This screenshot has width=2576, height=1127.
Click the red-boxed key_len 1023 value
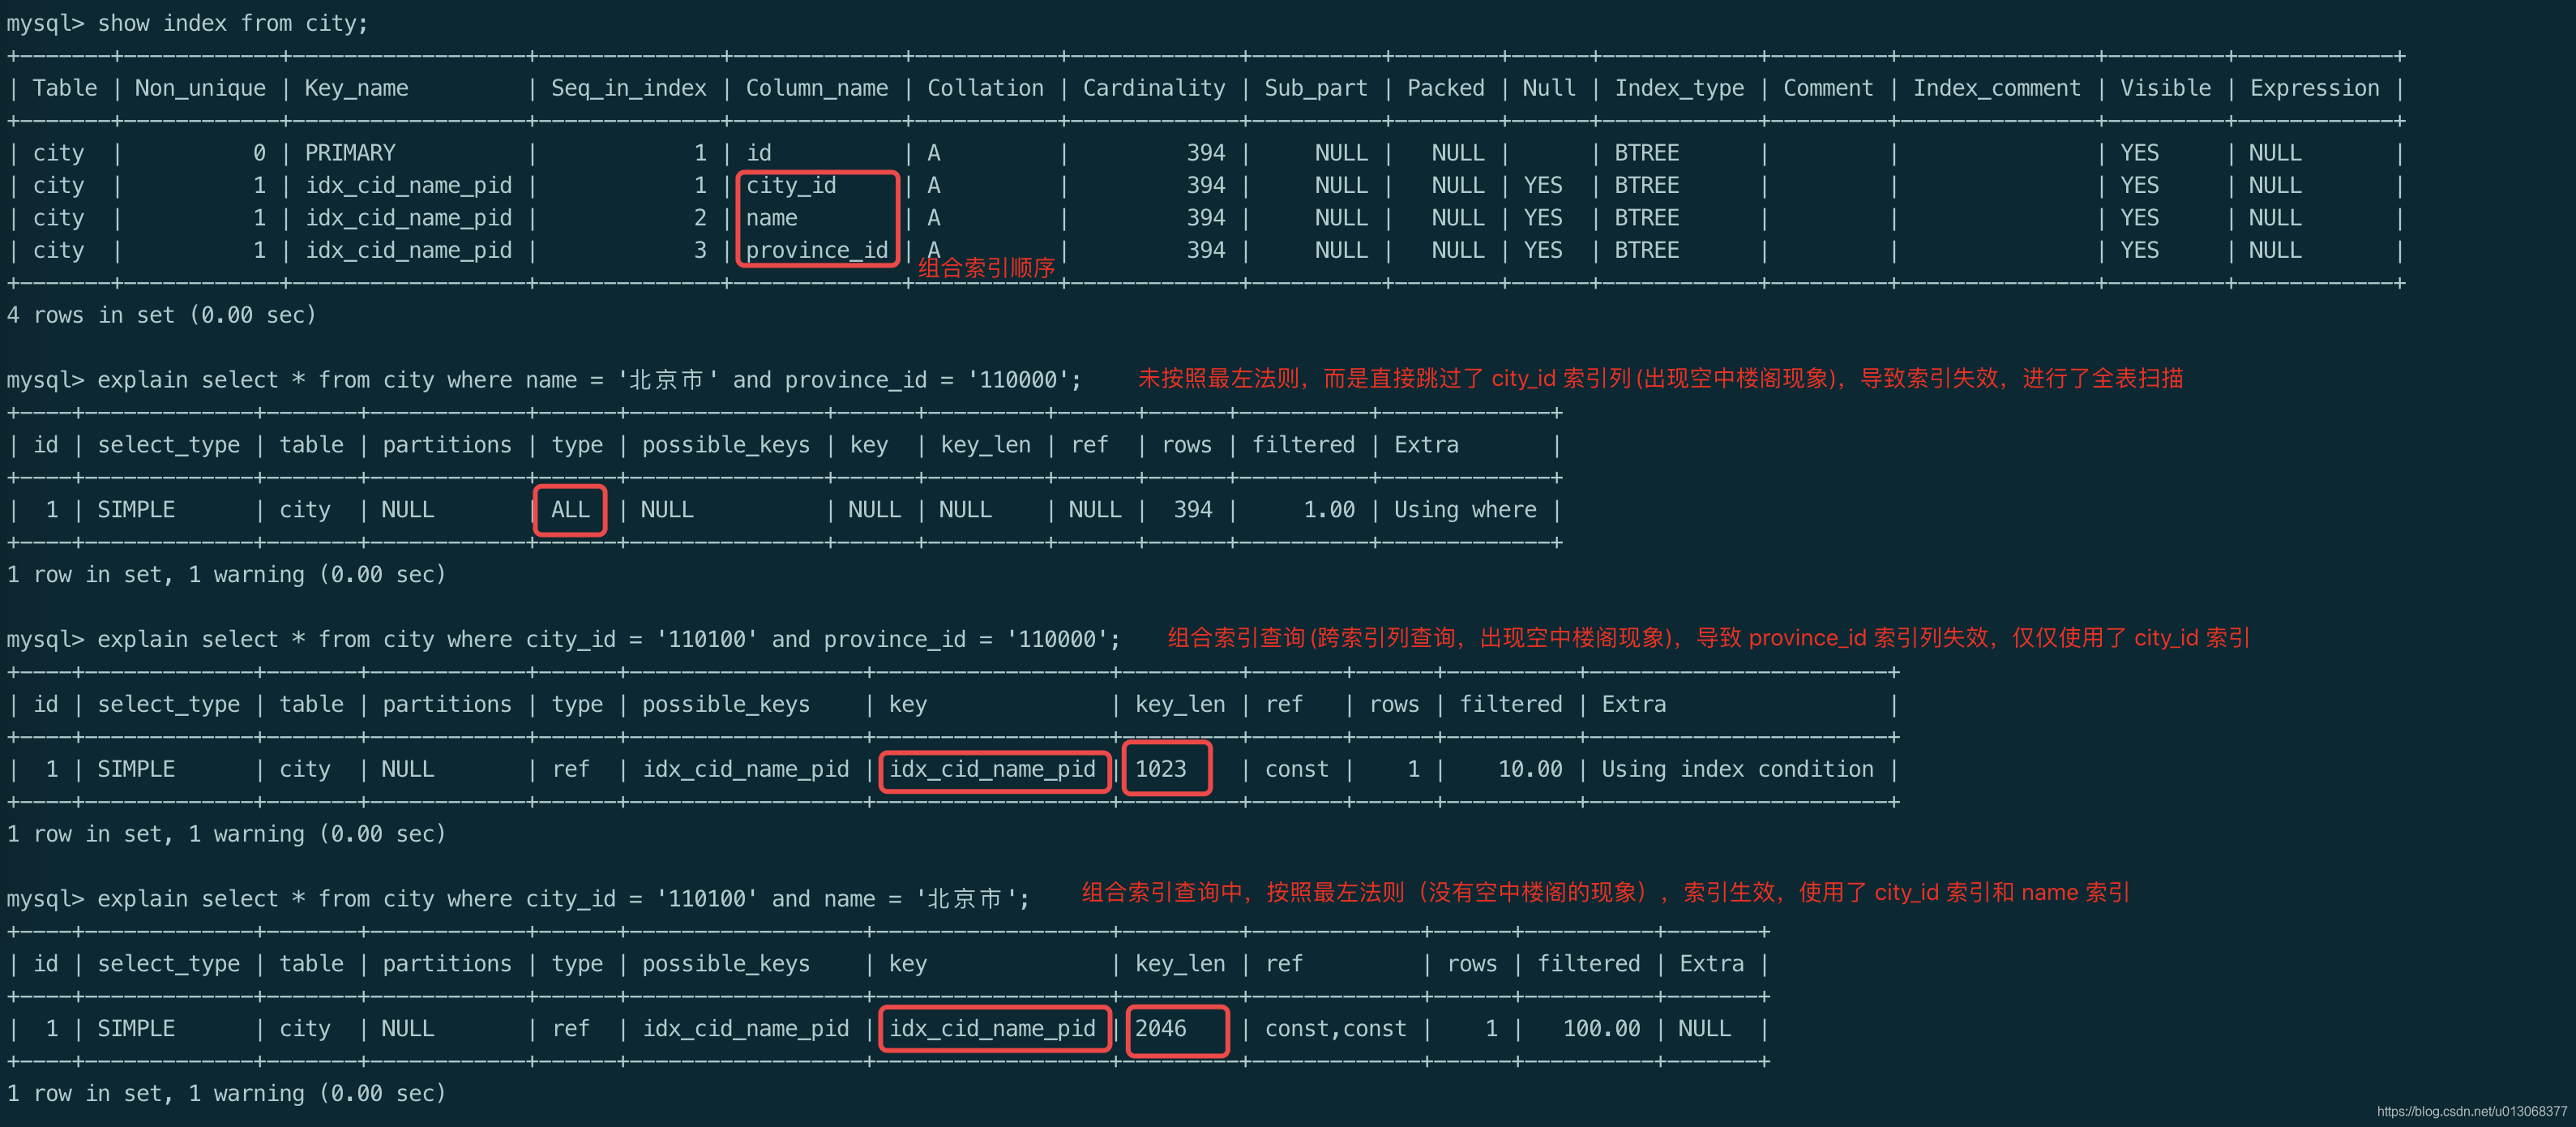1161,769
